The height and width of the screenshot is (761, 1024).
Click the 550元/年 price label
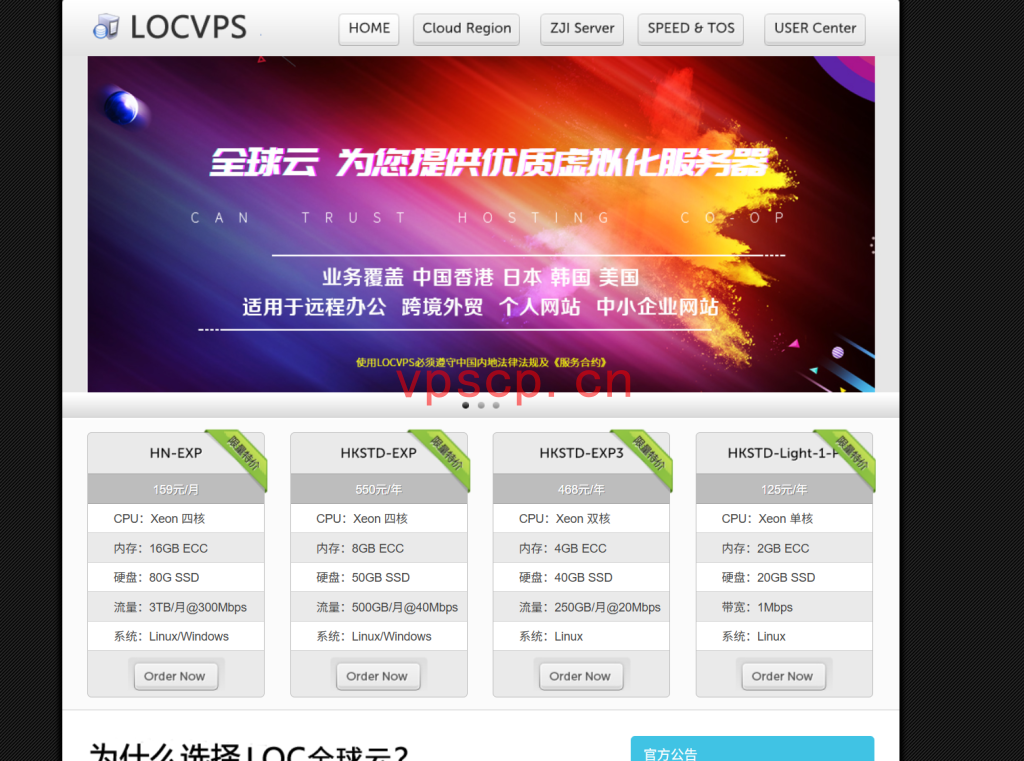379,489
